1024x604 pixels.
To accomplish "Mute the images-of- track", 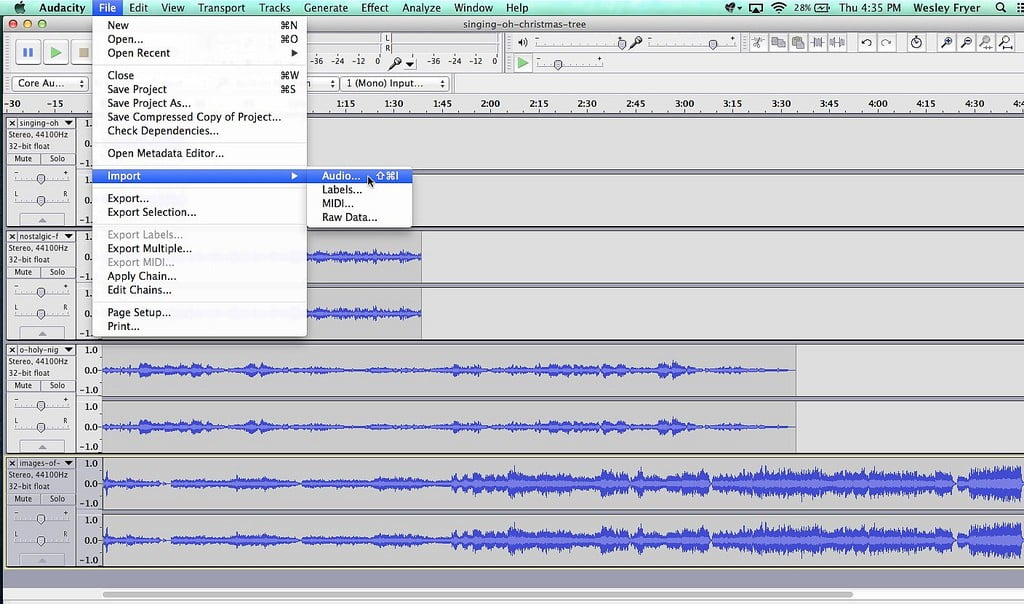I will pos(24,499).
